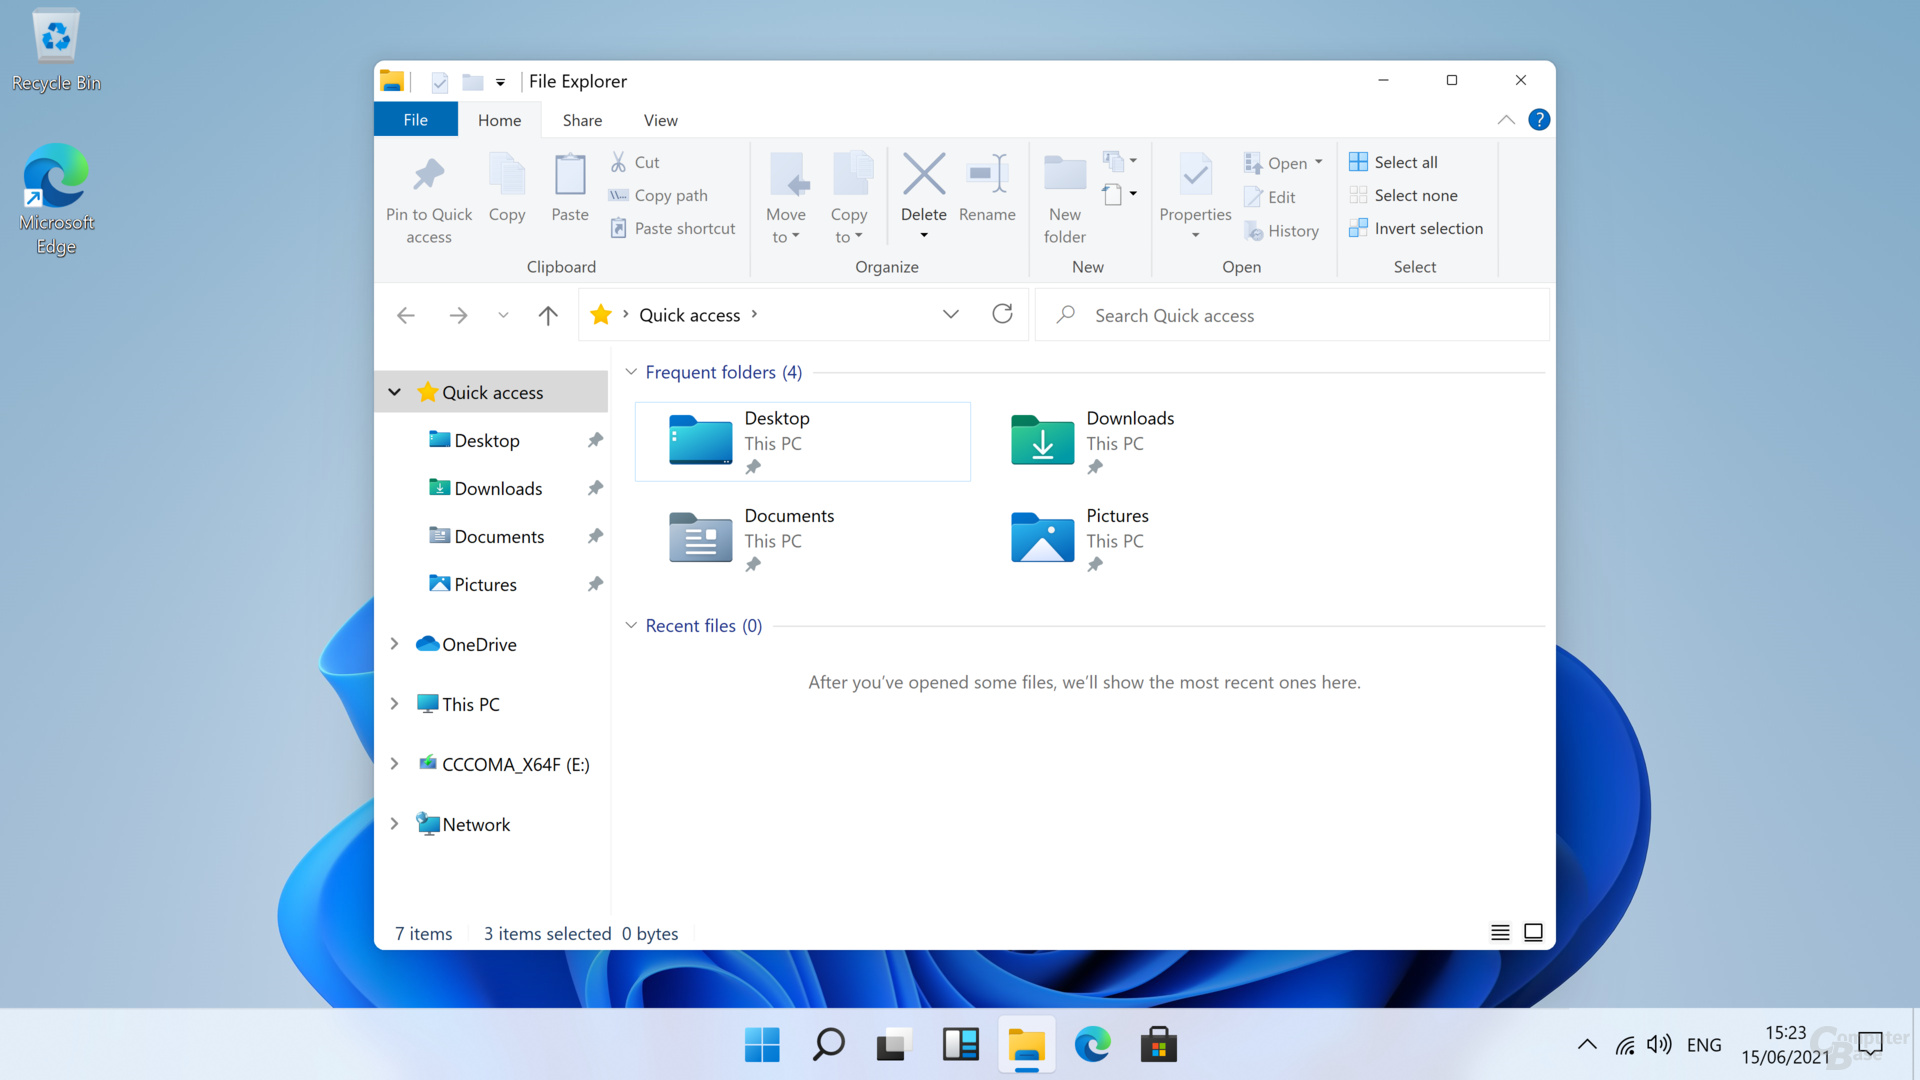Open Widgets from the taskbar

(x=960, y=1045)
